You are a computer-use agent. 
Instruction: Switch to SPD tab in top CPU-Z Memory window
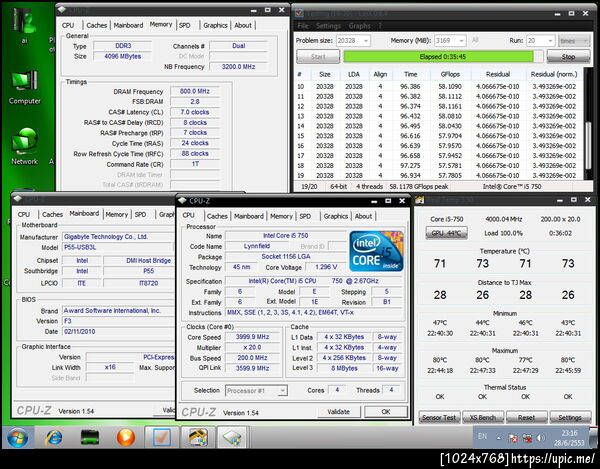tap(184, 25)
